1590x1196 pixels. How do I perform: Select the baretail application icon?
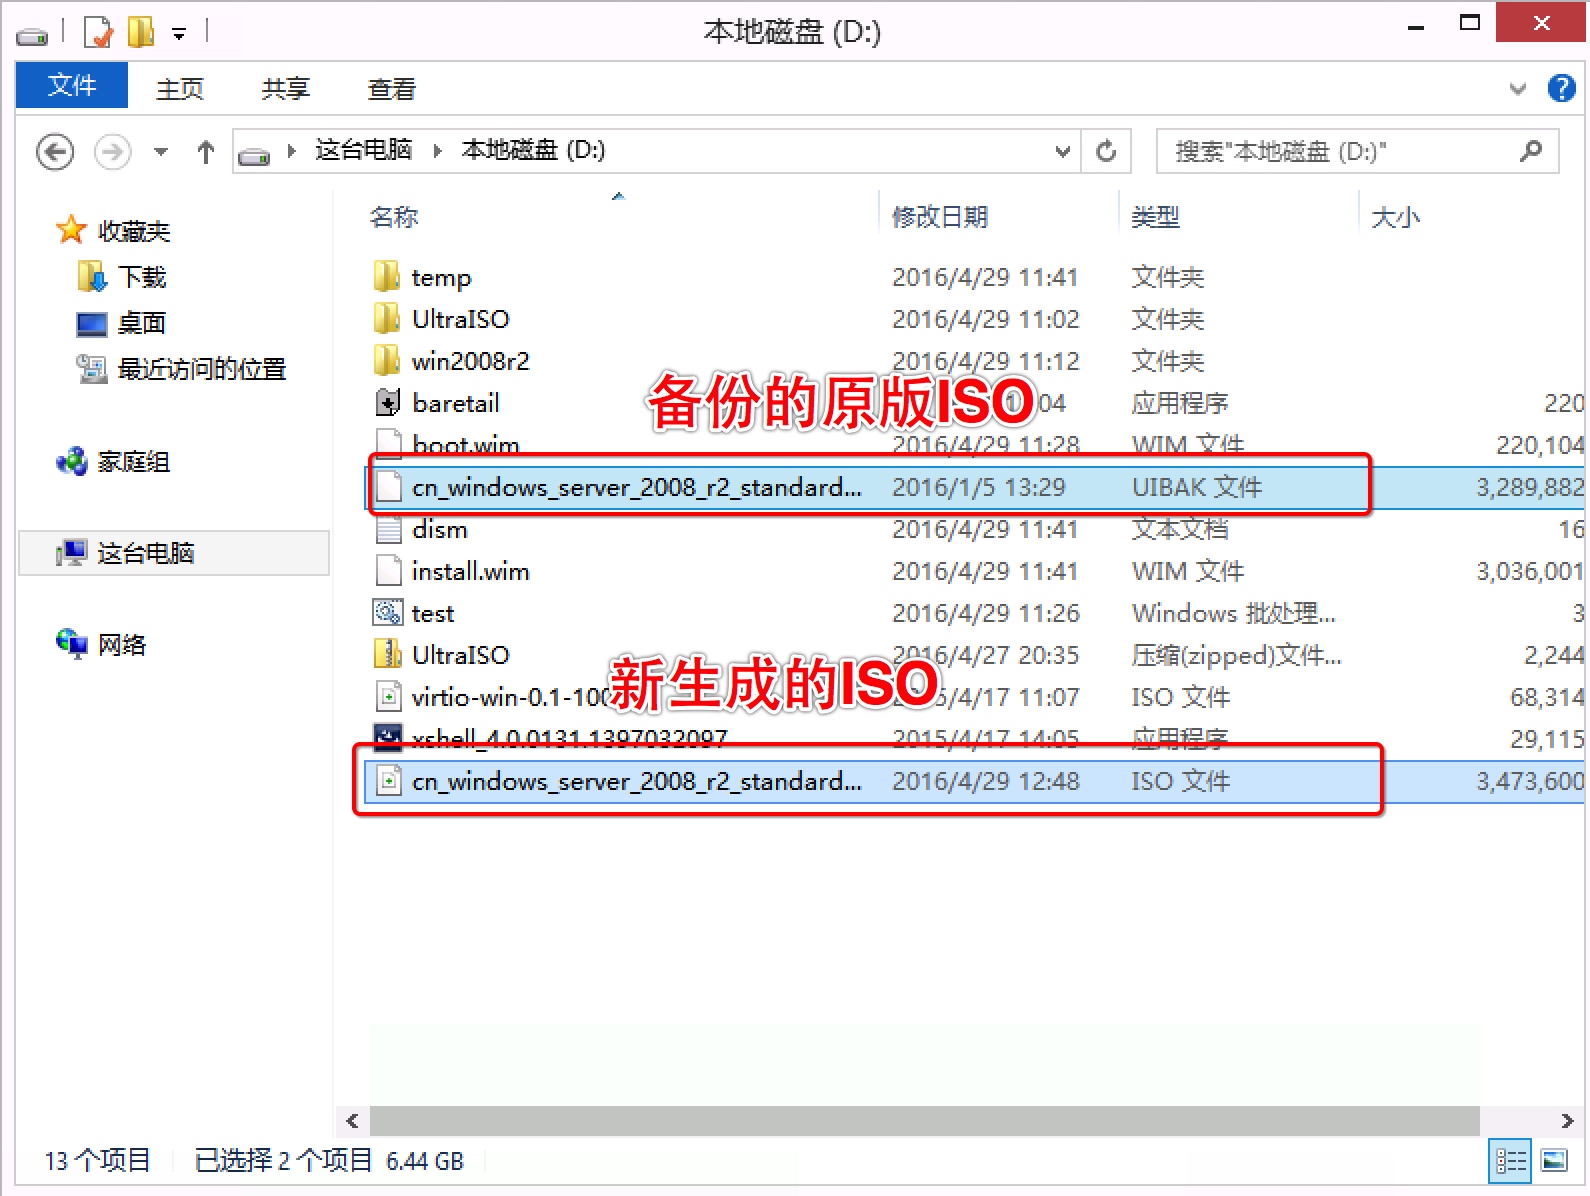click(x=387, y=402)
